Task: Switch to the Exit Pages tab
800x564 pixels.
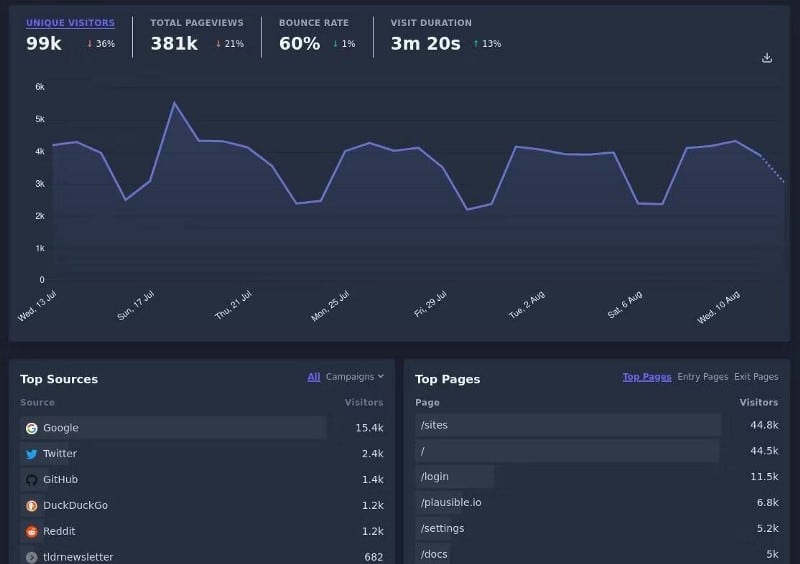Action: [x=756, y=377]
